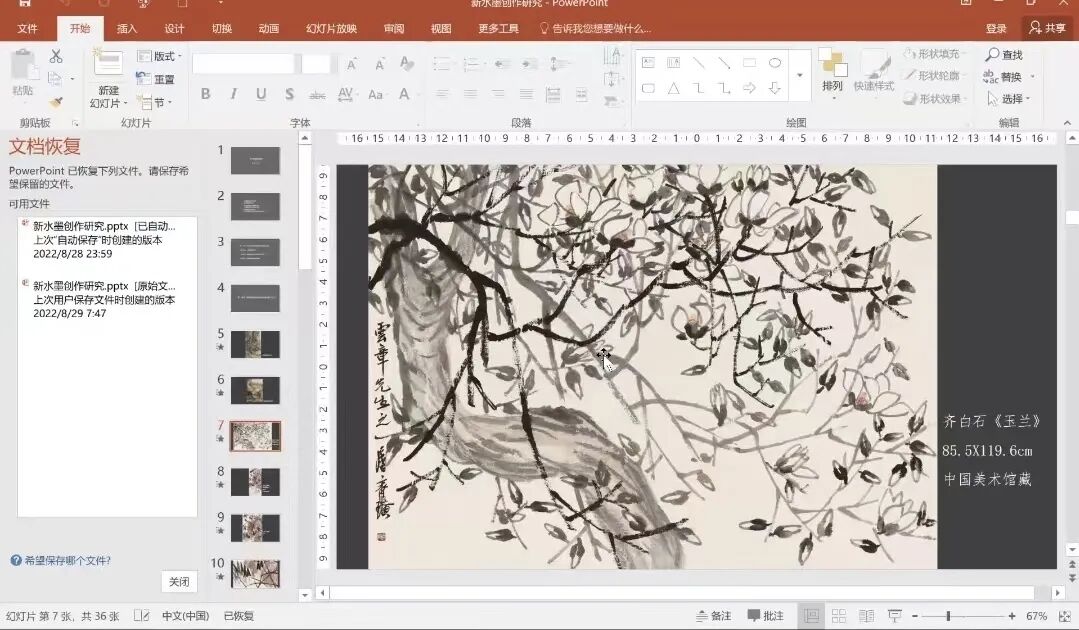This screenshot has width=1079, height=630.
Task: Open the Arrange (排列) dropdown
Action: 832,73
